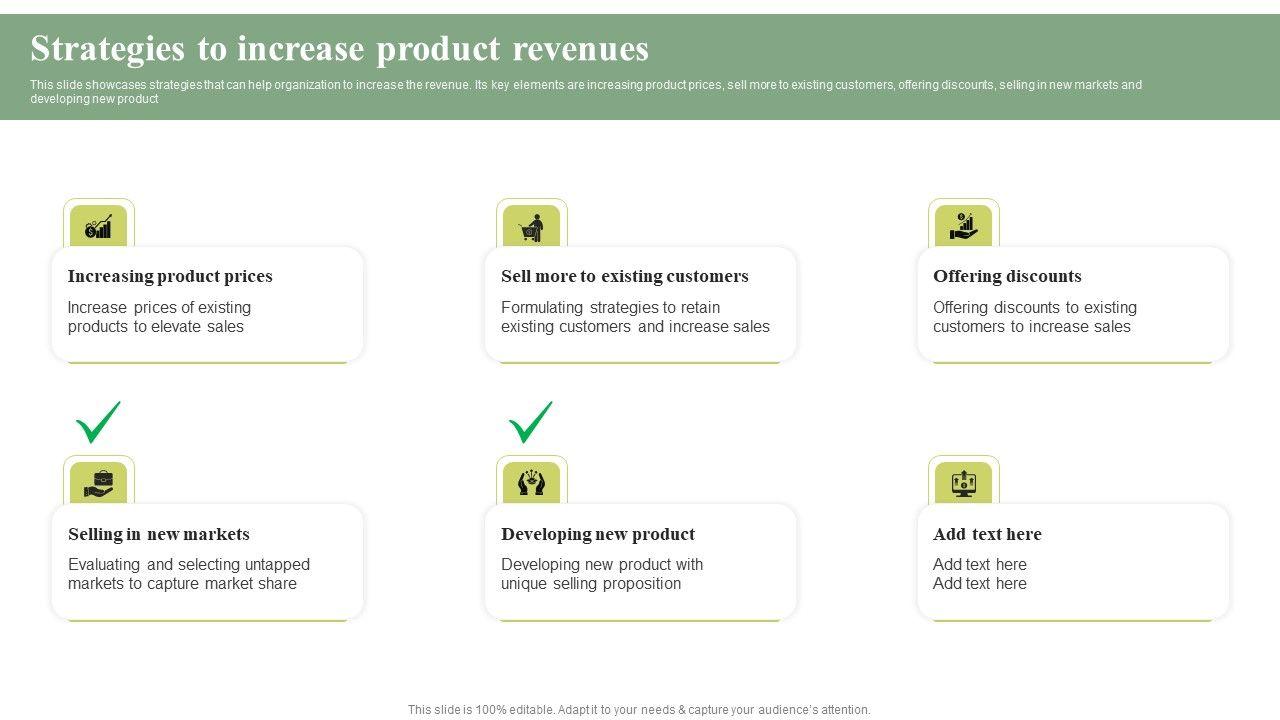Click the text "Evaluating and selecting untapped markets"
Screen dimensions: 1280x720
(x=189, y=574)
